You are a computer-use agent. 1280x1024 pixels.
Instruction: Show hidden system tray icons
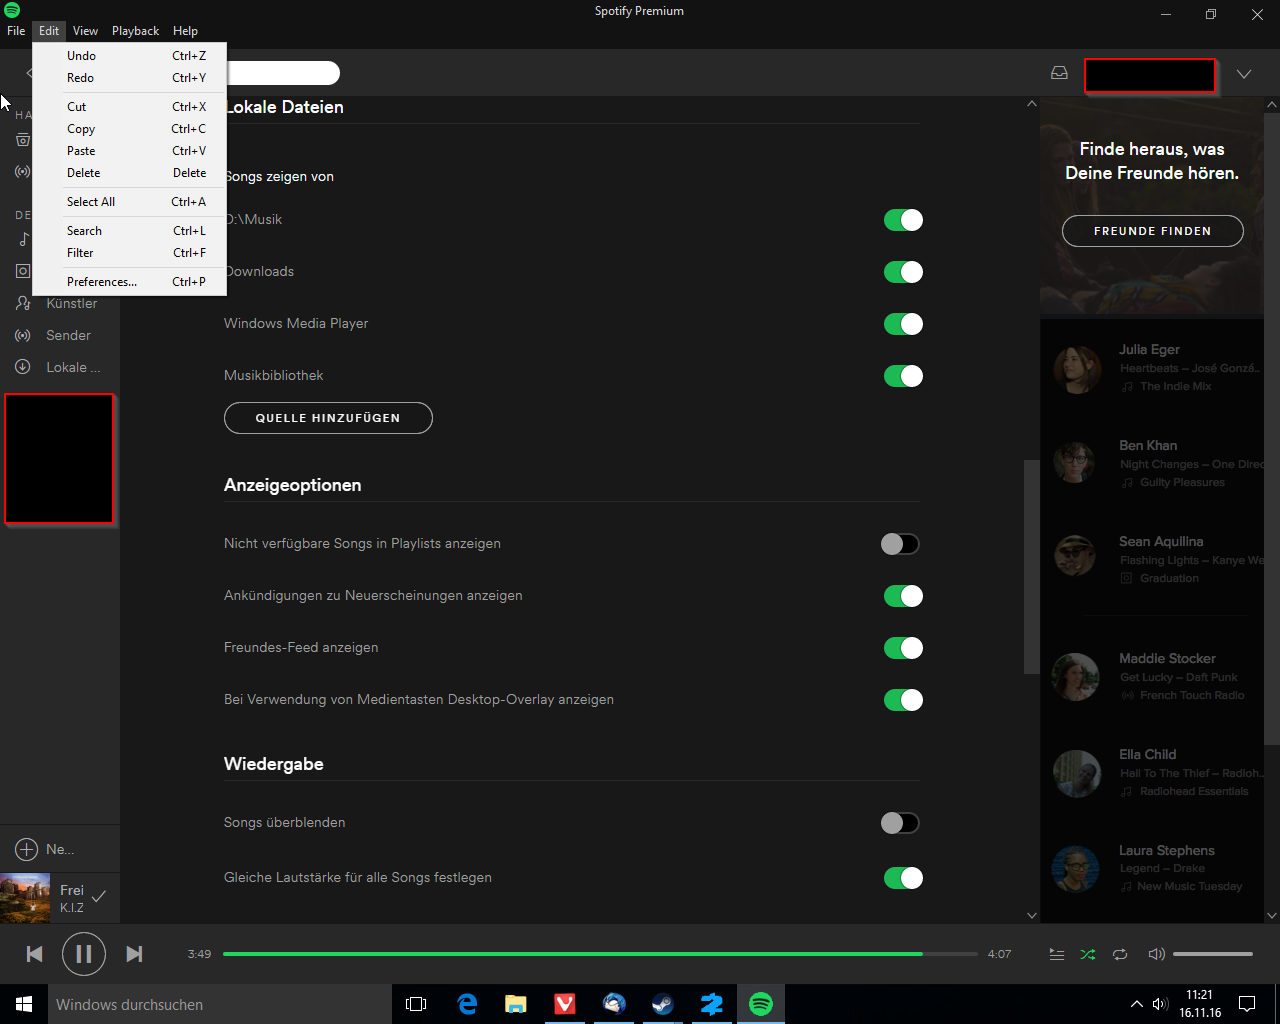[x=1136, y=1004]
